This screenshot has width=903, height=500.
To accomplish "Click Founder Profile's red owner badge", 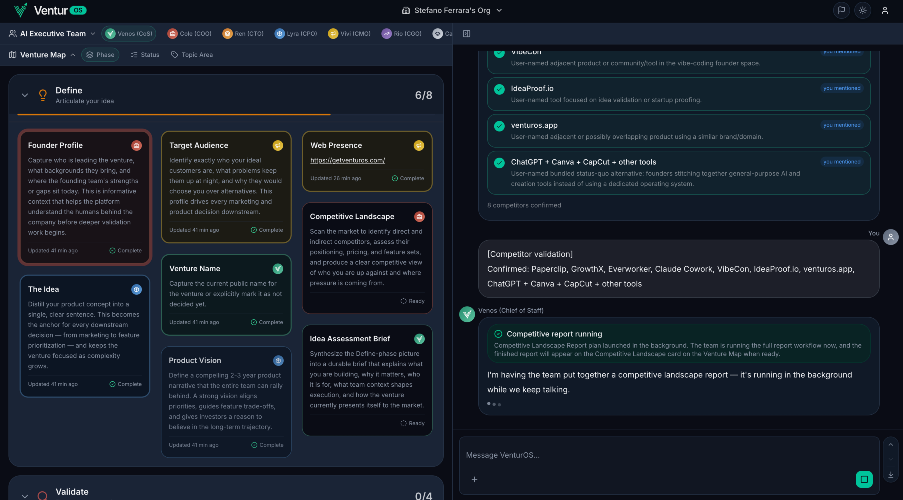I will point(136,145).
